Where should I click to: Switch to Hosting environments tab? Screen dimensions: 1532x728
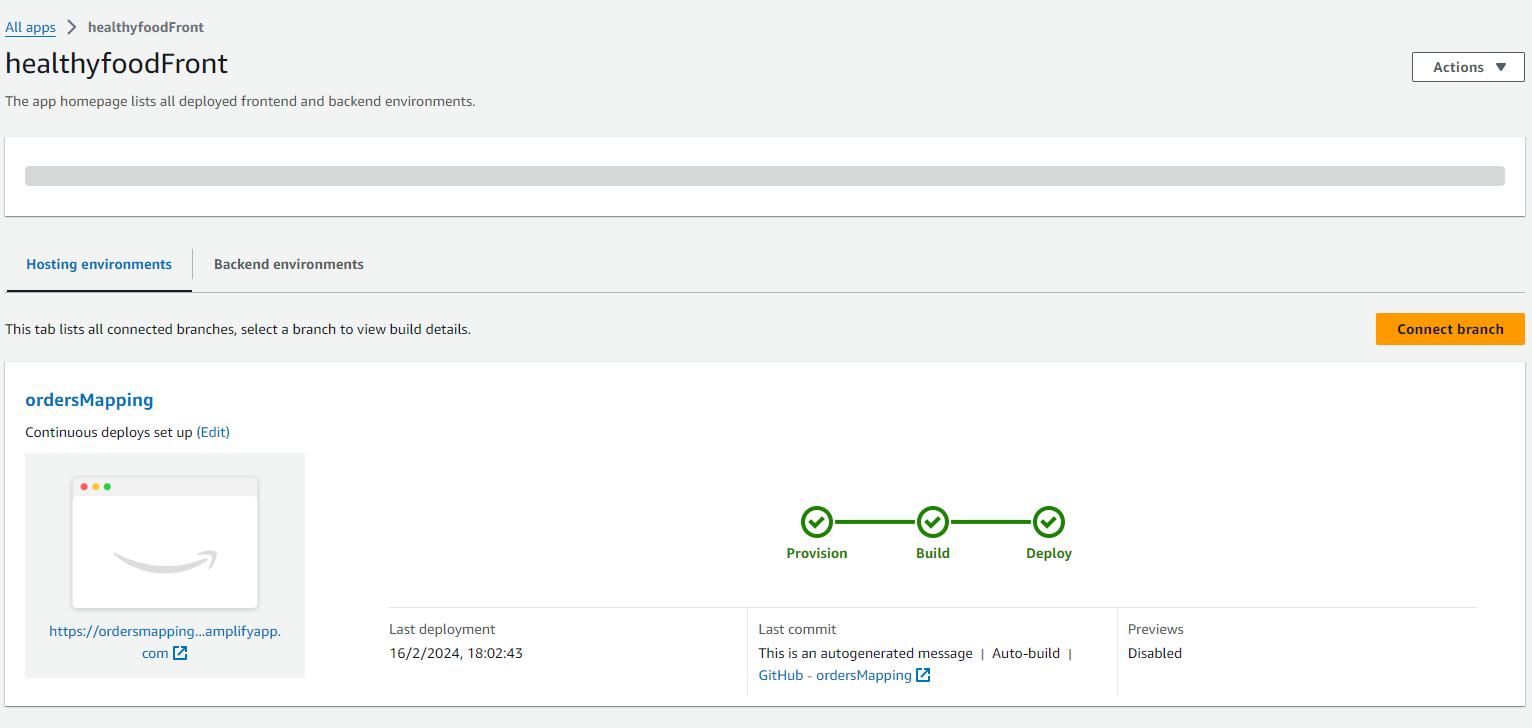coord(99,265)
